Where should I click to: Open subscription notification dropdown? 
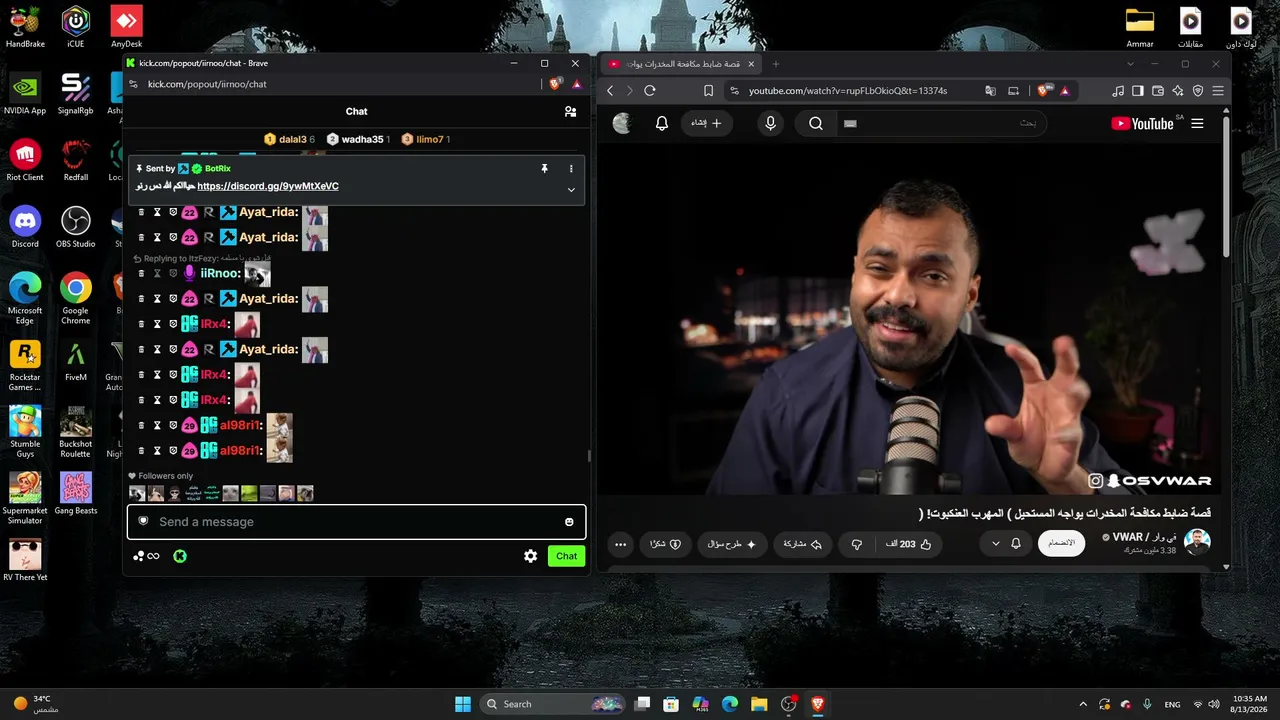(1005, 543)
